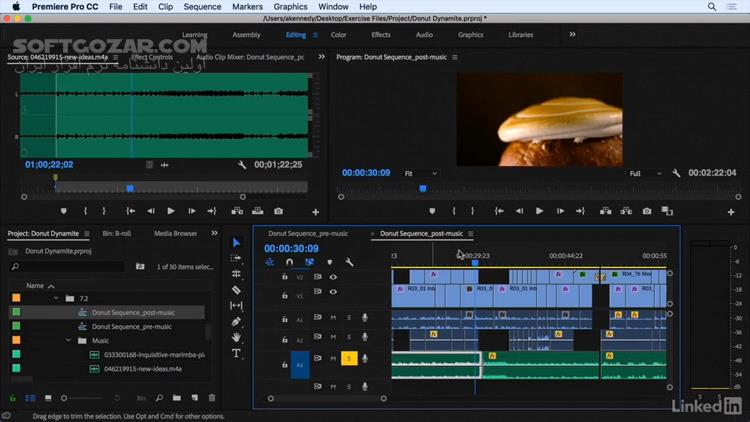The height and width of the screenshot is (422, 750).
Task: Mute track A1
Action: point(333,318)
